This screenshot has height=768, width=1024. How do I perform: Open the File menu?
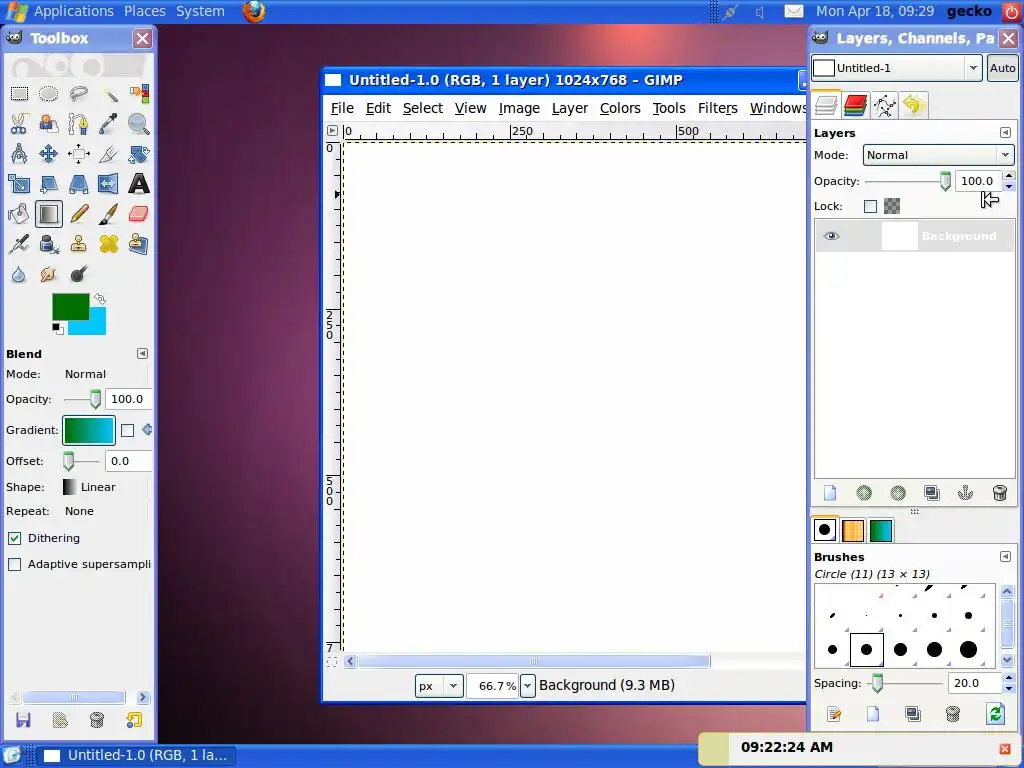(342, 108)
